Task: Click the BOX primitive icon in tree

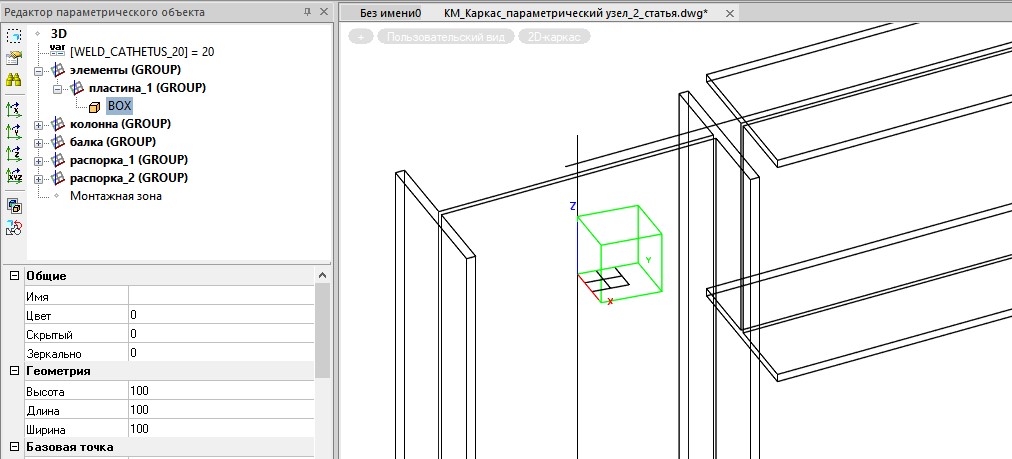Action: click(94, 106)
